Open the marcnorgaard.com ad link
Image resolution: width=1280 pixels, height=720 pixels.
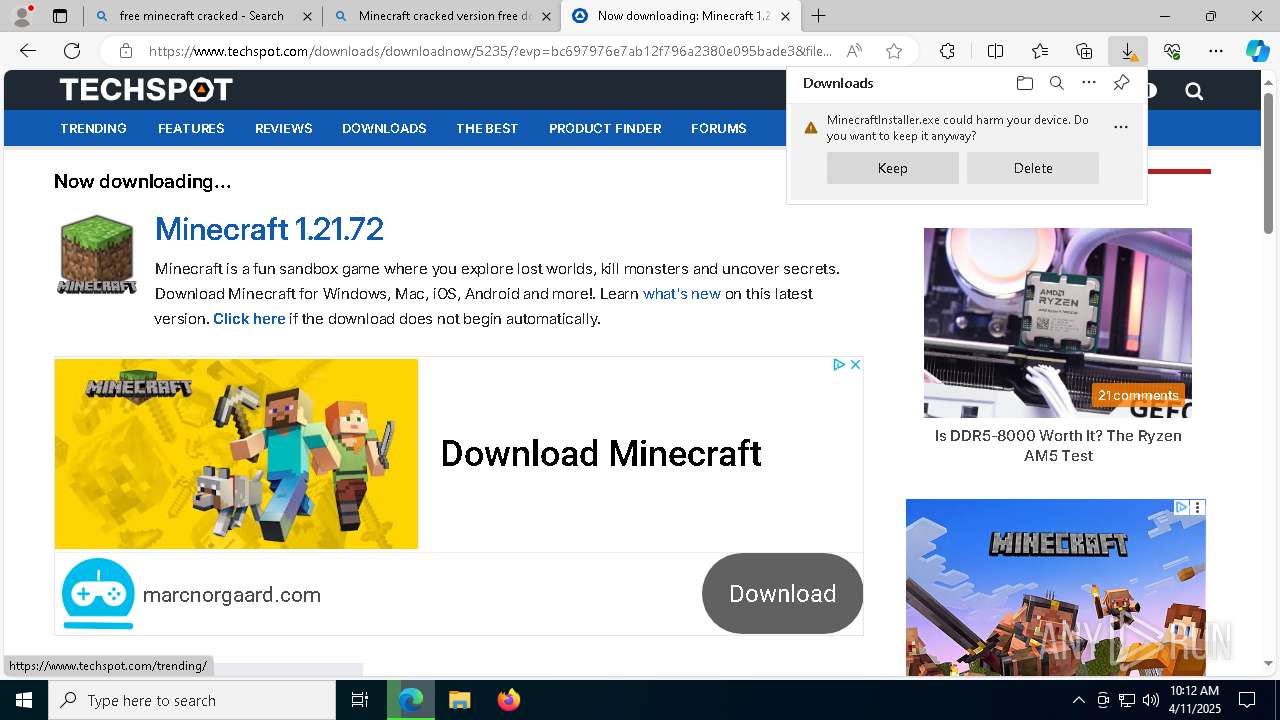[232, 595]
